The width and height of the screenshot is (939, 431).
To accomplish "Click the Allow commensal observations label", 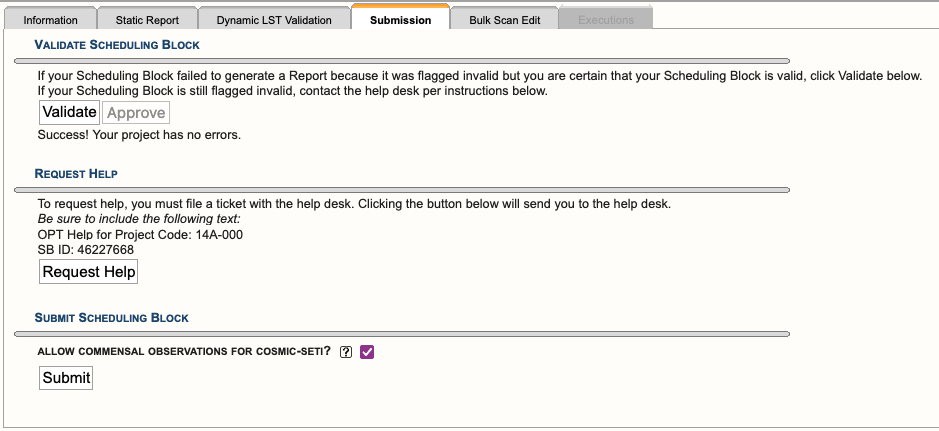I will click(x=184, y=351).
